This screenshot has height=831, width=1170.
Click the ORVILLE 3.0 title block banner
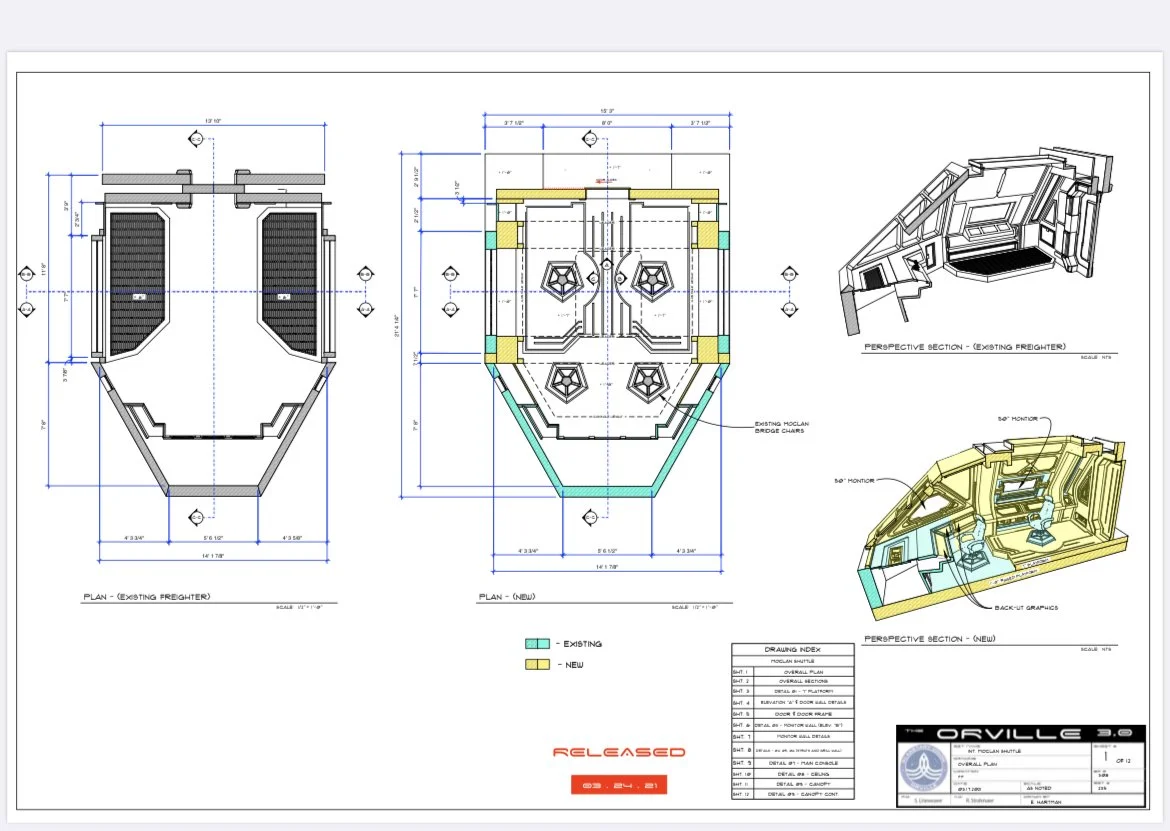[1021, 734]
